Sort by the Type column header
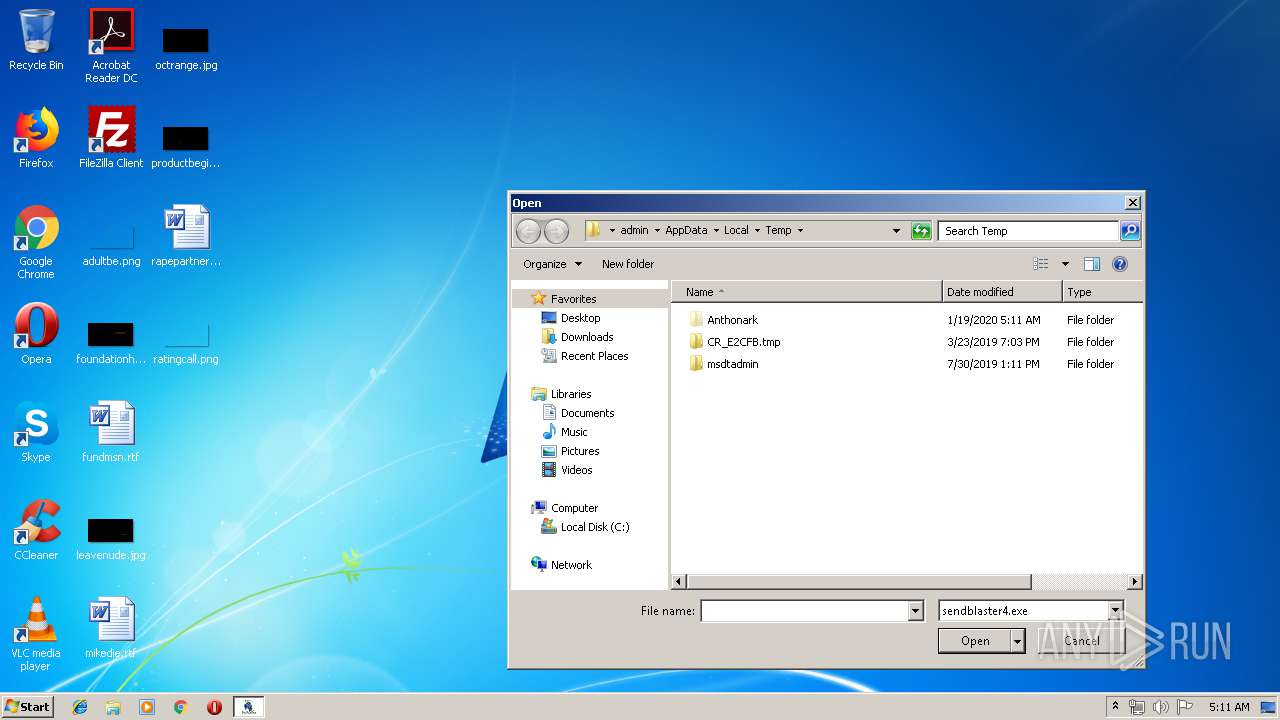 point(1102,292)
